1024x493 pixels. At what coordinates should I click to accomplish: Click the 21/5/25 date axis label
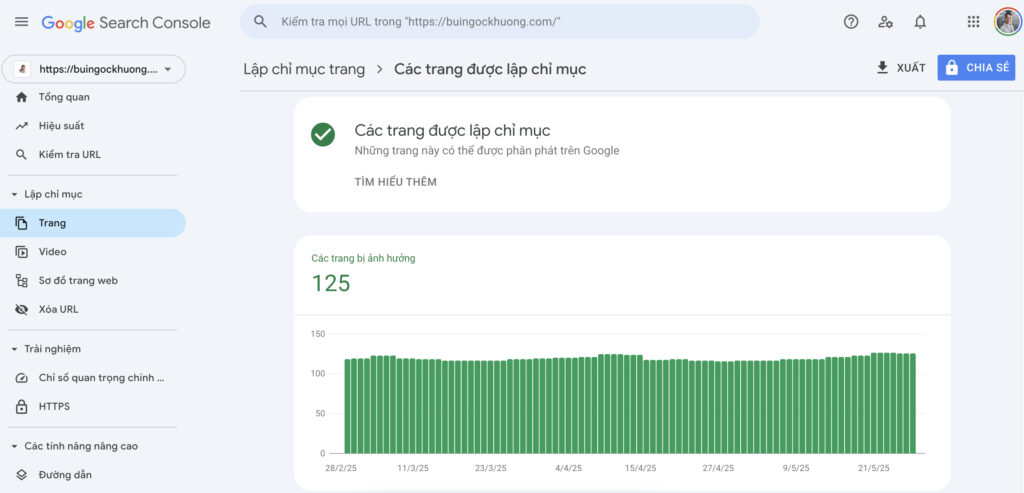tap(874, 468)
